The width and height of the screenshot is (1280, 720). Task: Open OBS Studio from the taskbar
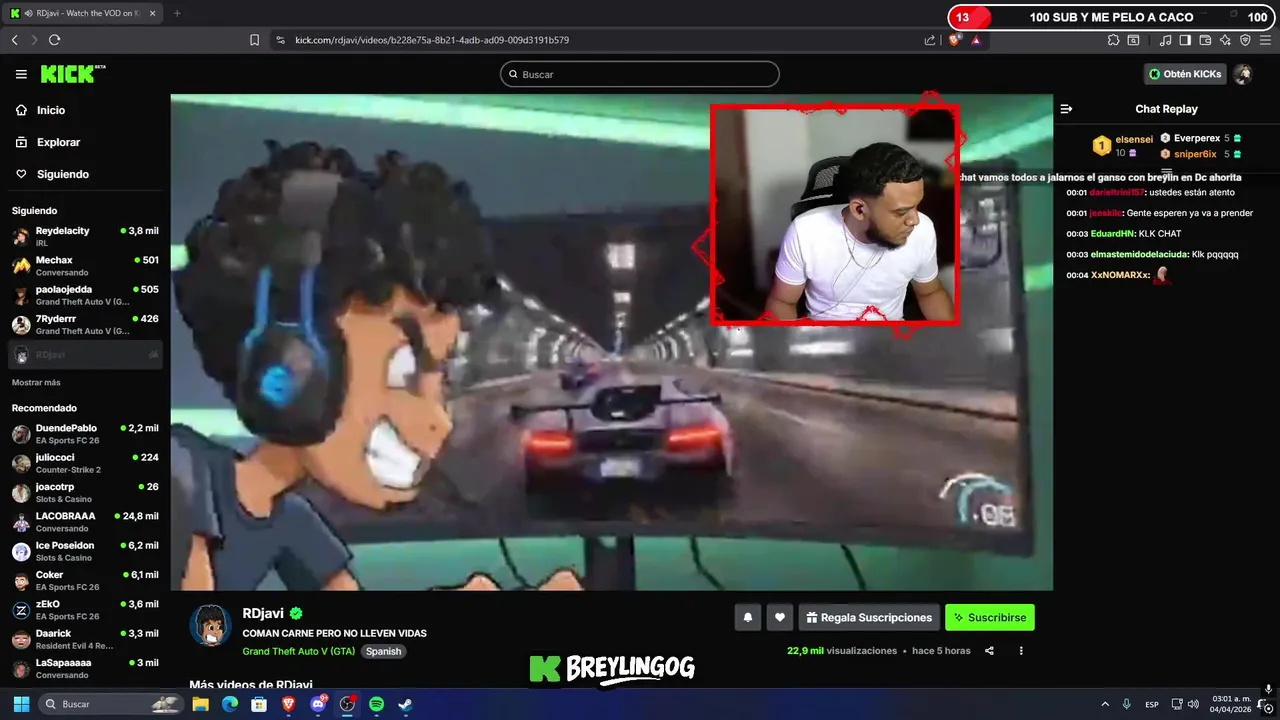click(x=347, y=704)
